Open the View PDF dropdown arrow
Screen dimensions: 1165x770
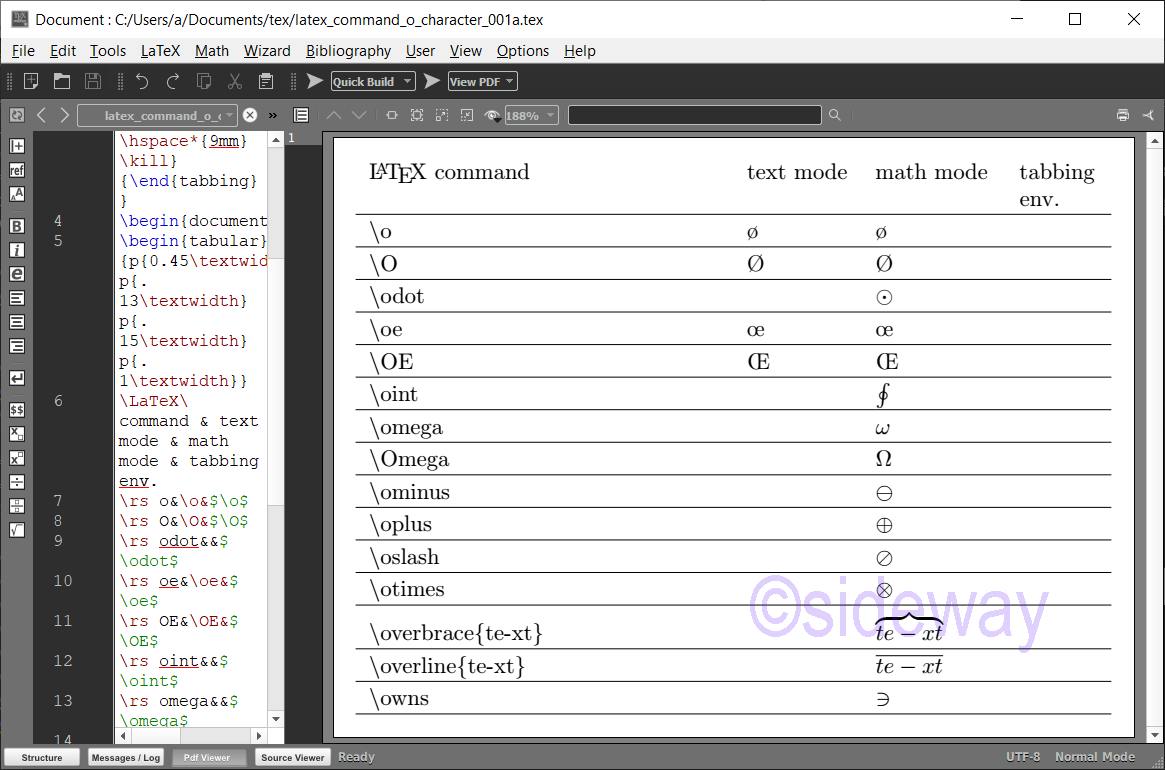[508, 81]
